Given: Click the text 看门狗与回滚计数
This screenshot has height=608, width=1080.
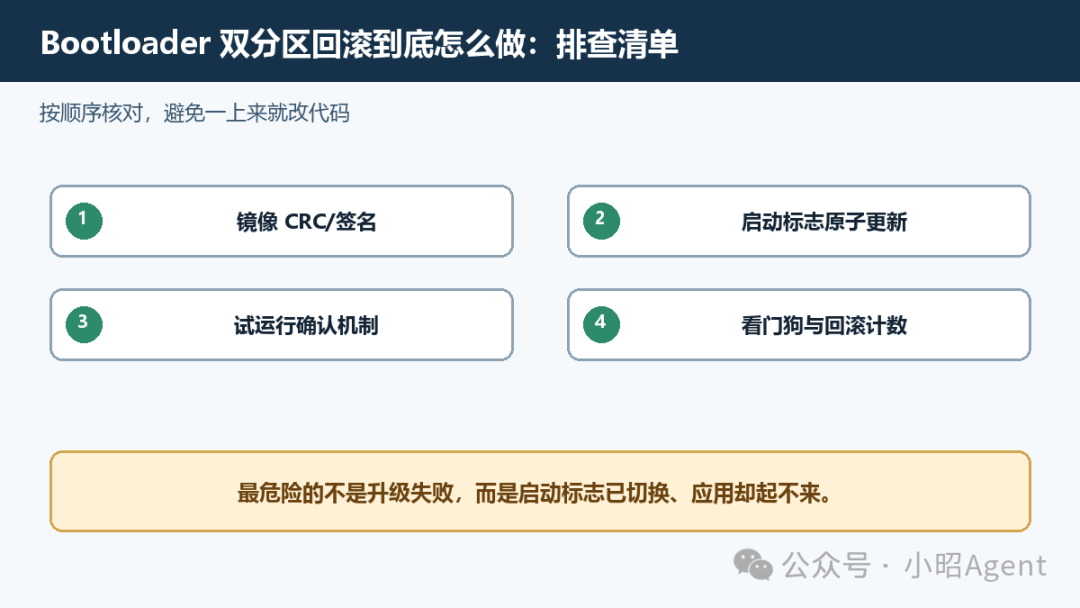Looking at the screenshot, I should (x=824, y=325).
